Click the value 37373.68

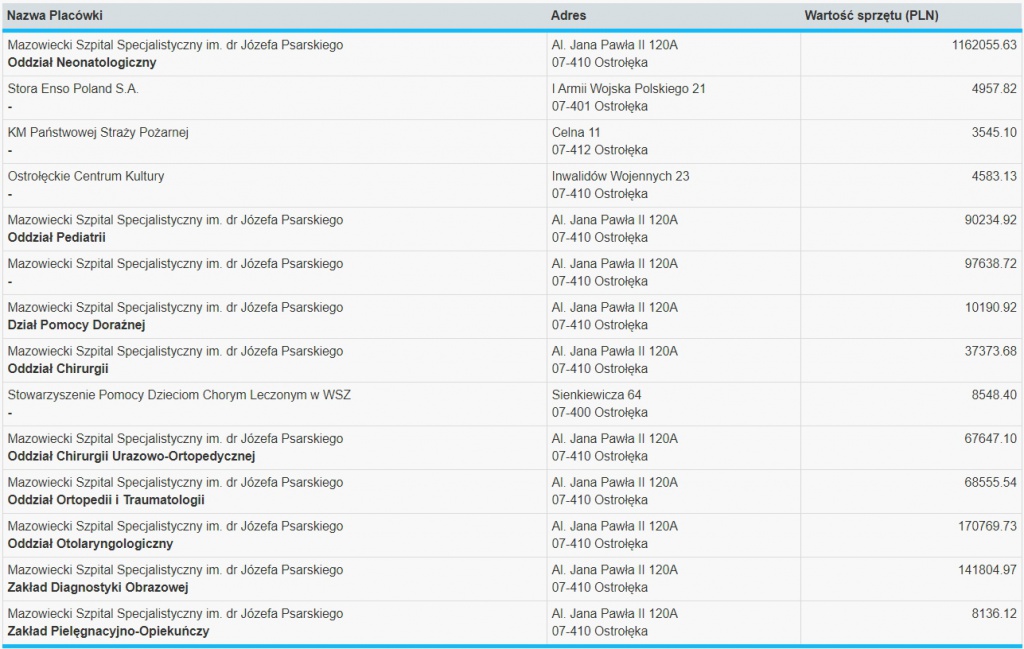pyautogui.click(x=991, y=351)
